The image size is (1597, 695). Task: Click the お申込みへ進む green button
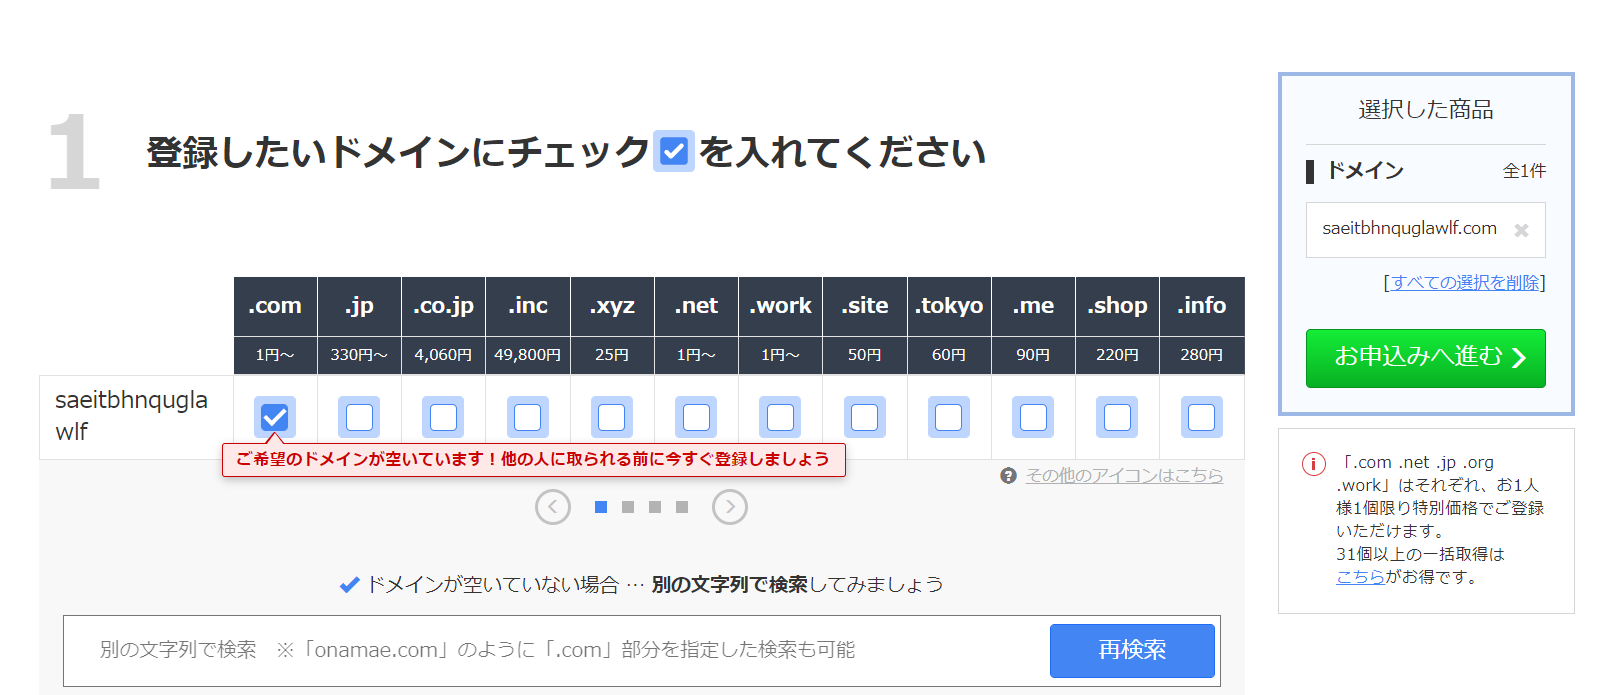(x=1426, y=358)
